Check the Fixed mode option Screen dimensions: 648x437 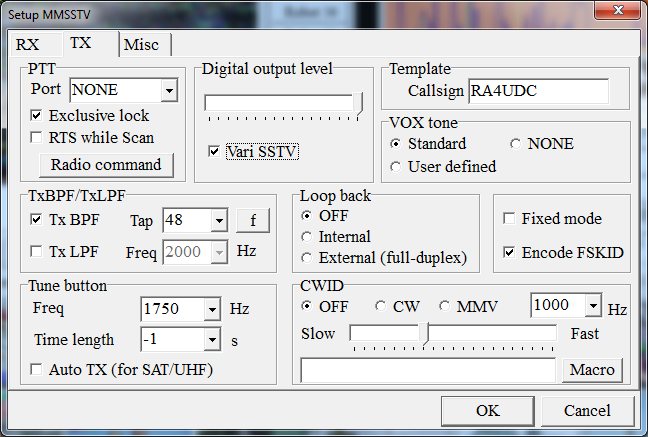click(510, 218)
